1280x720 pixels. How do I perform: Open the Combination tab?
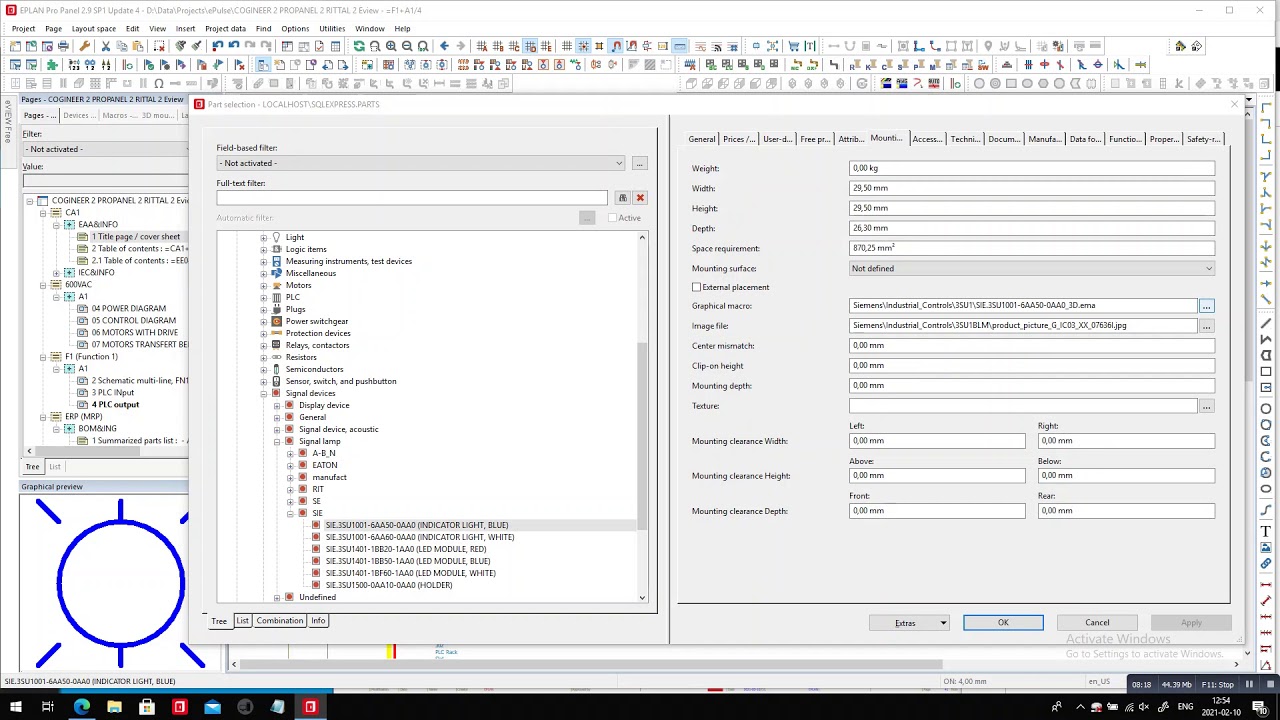(279, 621)
